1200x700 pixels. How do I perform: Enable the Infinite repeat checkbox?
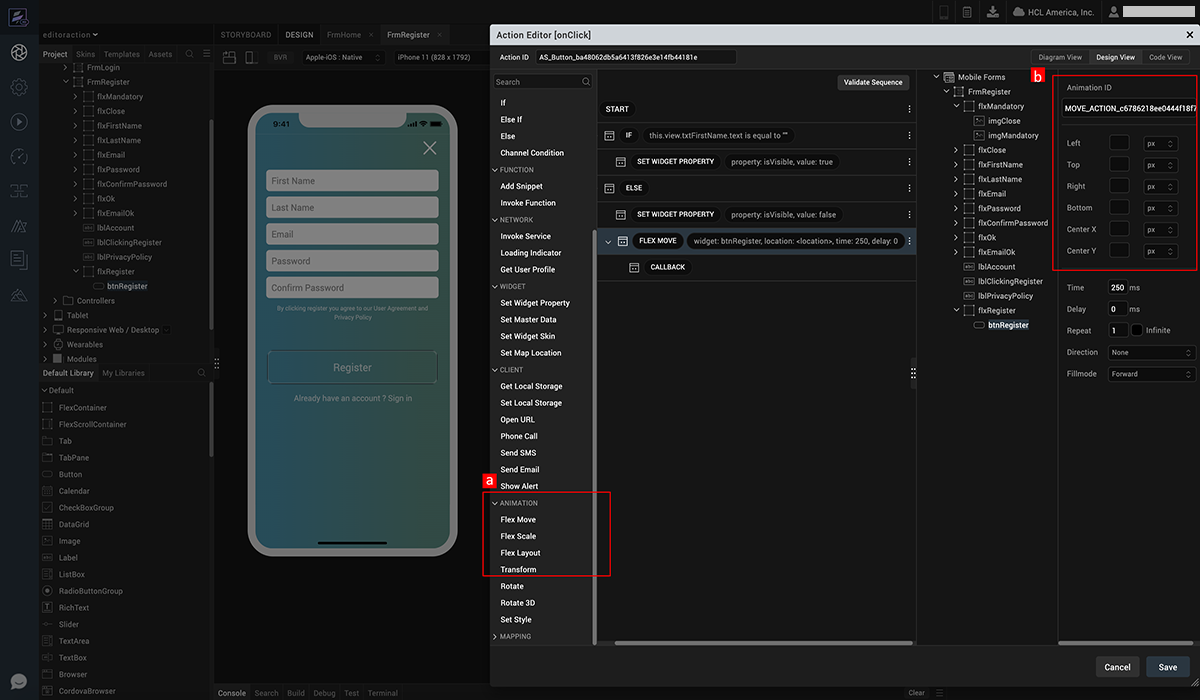coord(1137,330)
